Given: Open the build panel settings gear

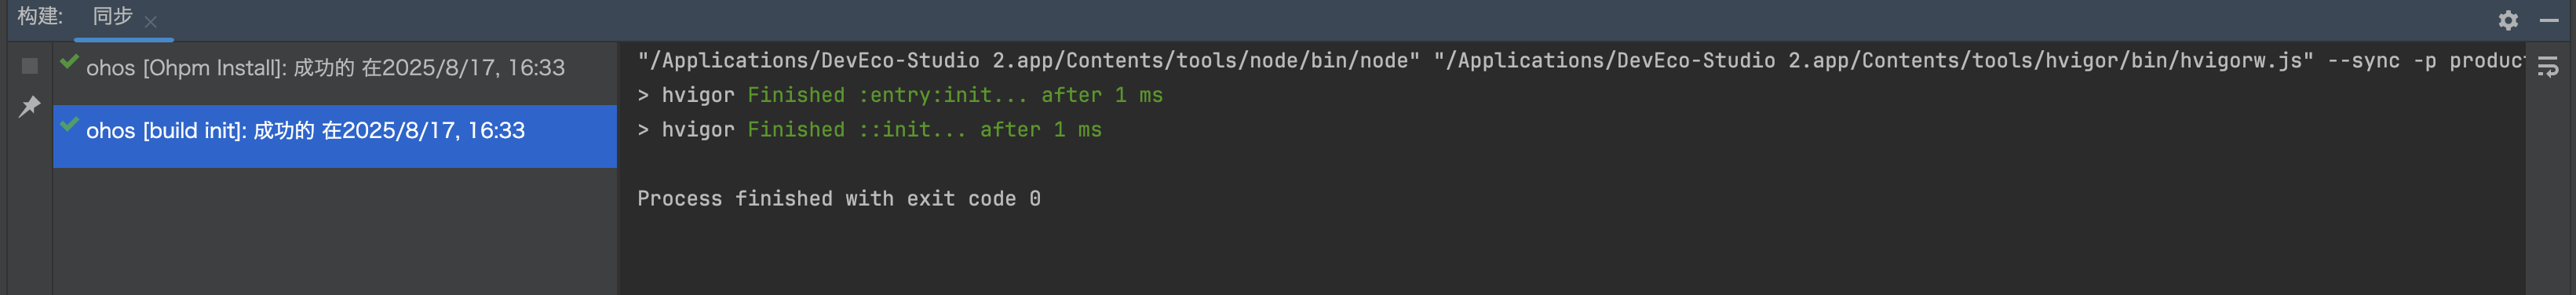Looking at the screenshot, I should (2508, 20).
